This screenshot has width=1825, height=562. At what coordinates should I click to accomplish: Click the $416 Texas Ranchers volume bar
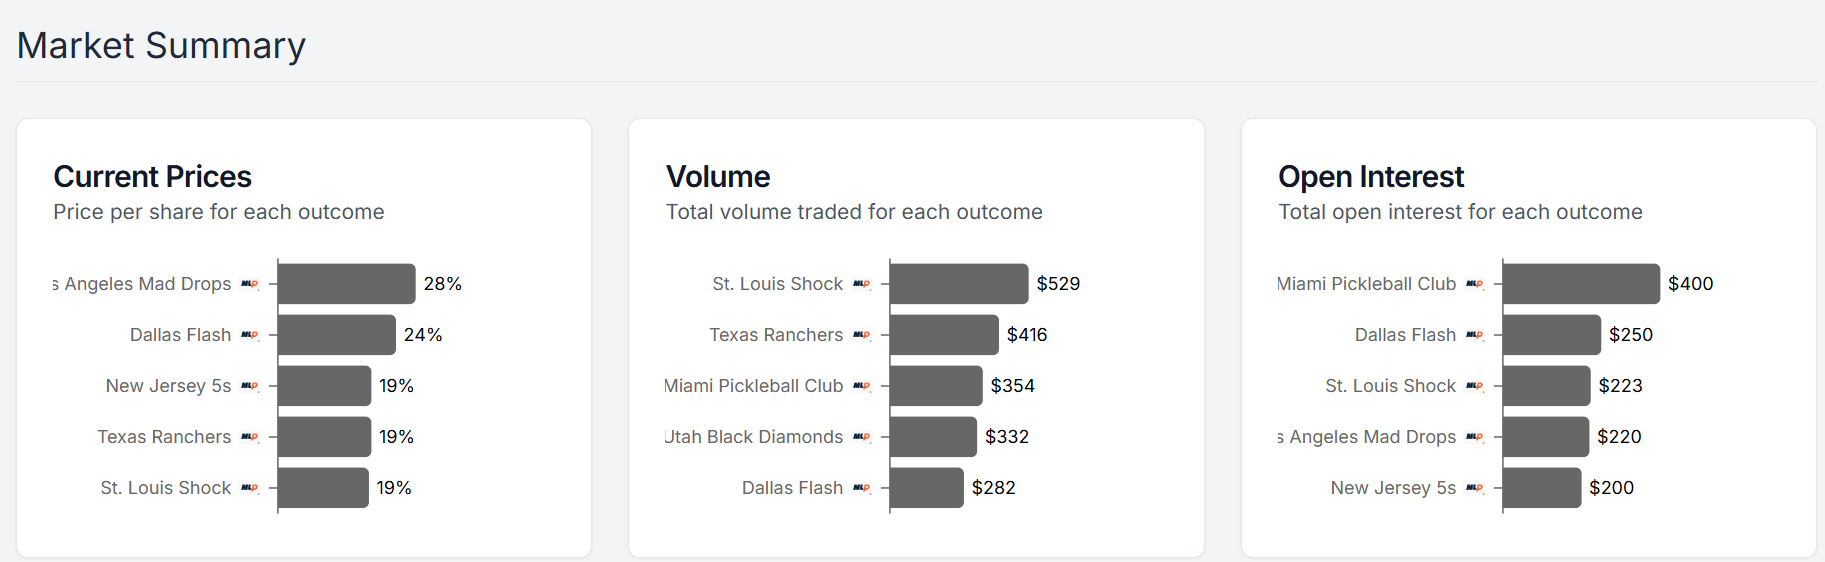click(945, 335)
